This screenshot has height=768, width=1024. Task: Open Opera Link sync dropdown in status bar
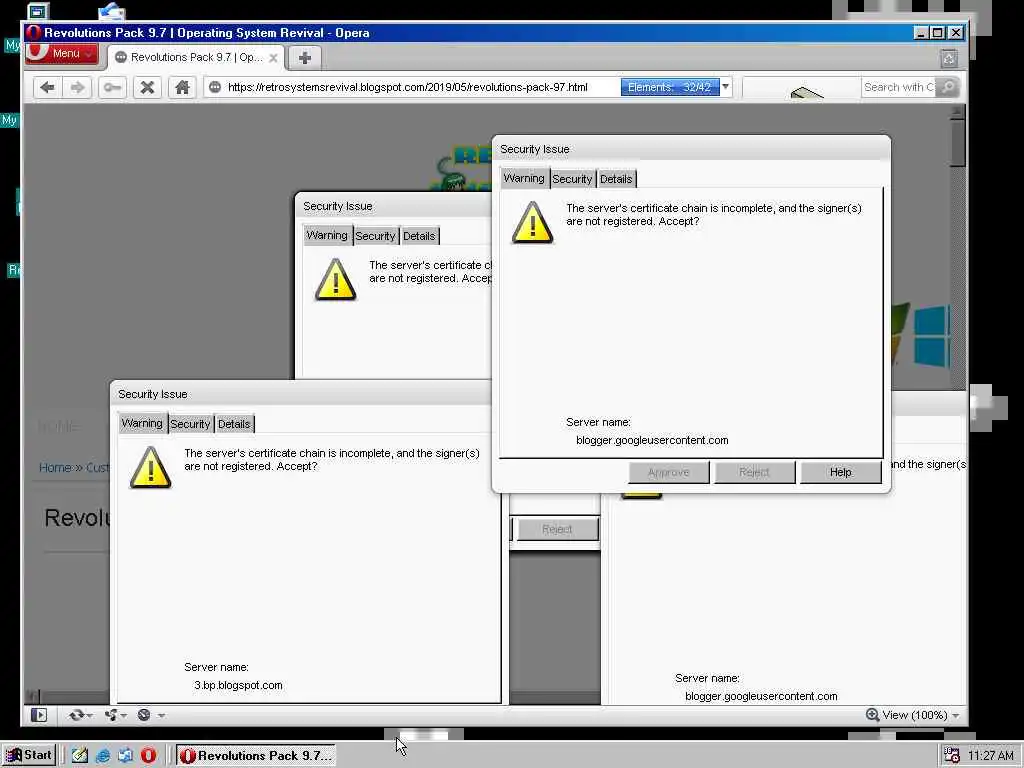[x=80, y=715]
